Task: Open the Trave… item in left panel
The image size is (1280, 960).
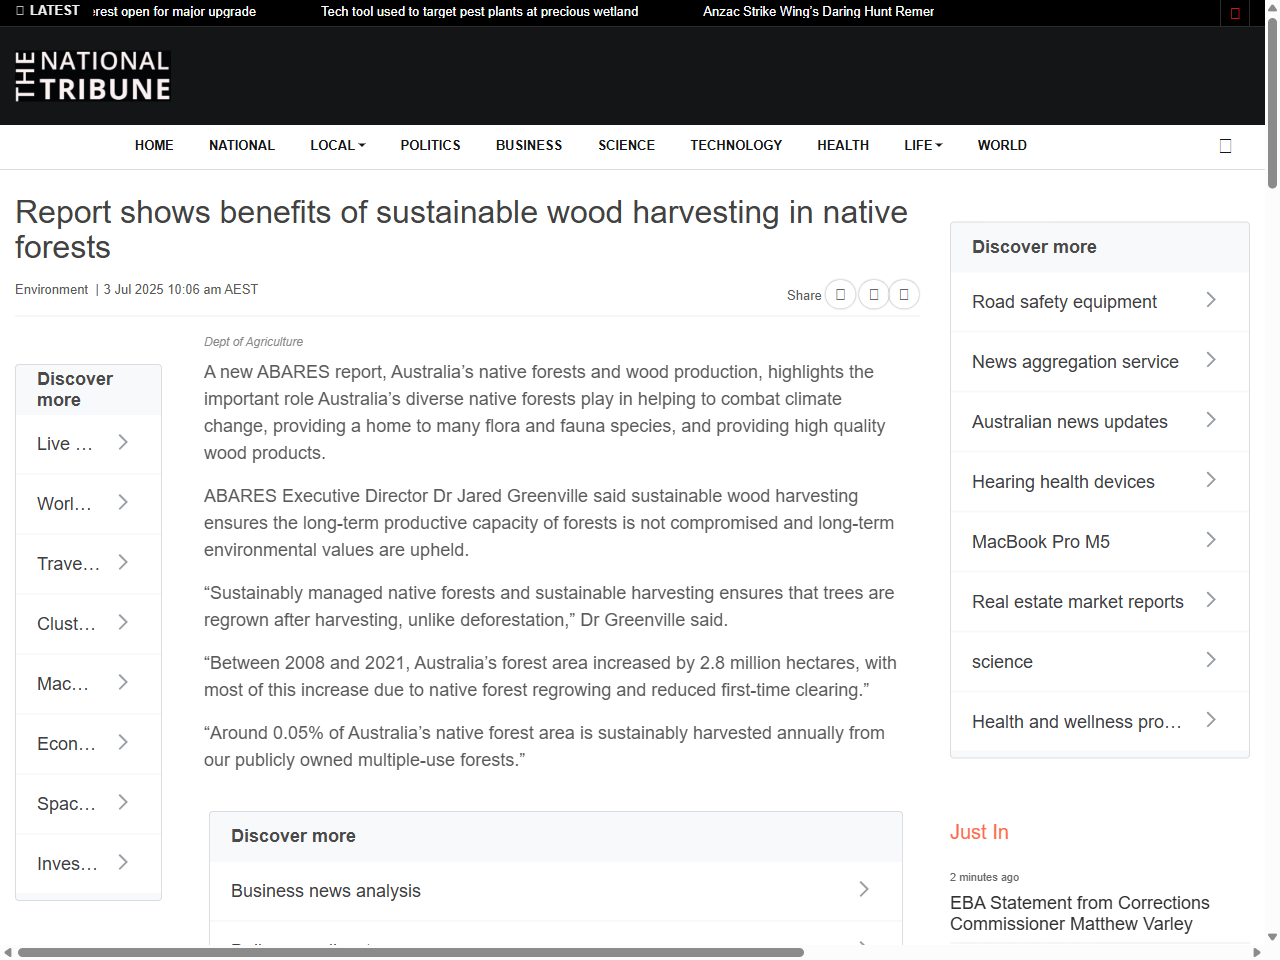Action: [x=88, y=564]
